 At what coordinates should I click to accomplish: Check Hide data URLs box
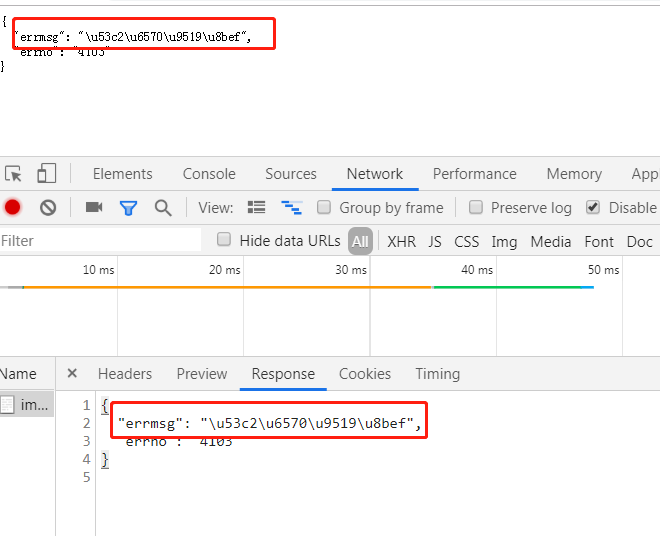(x=224, y=240)
